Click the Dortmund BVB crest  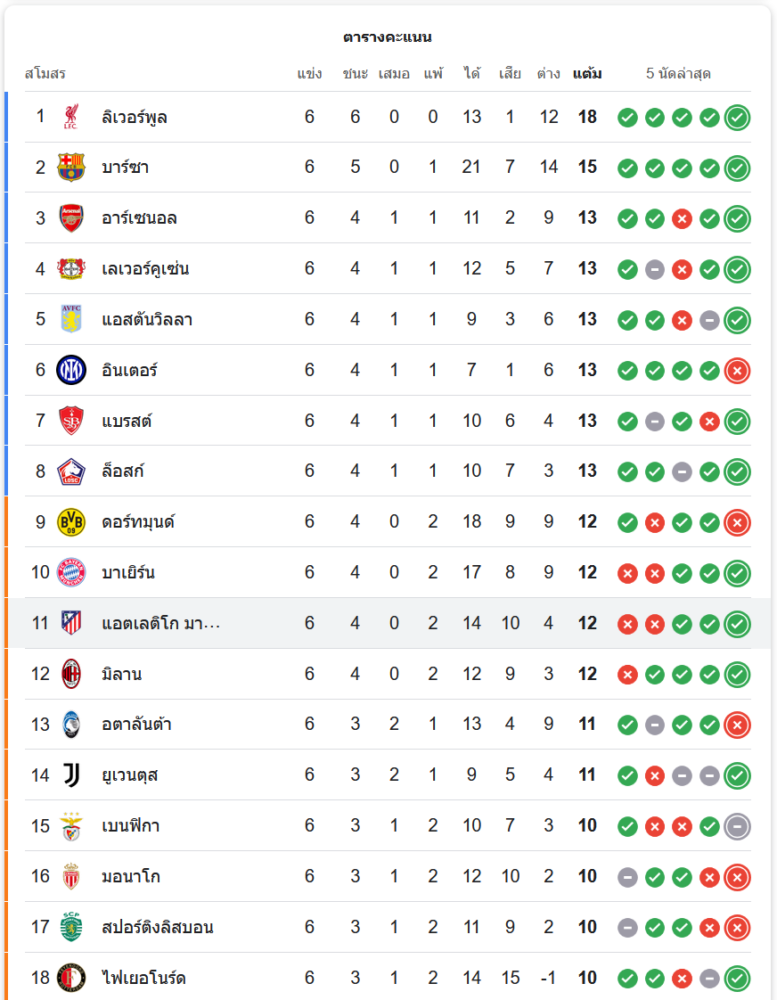coord(71,522)
